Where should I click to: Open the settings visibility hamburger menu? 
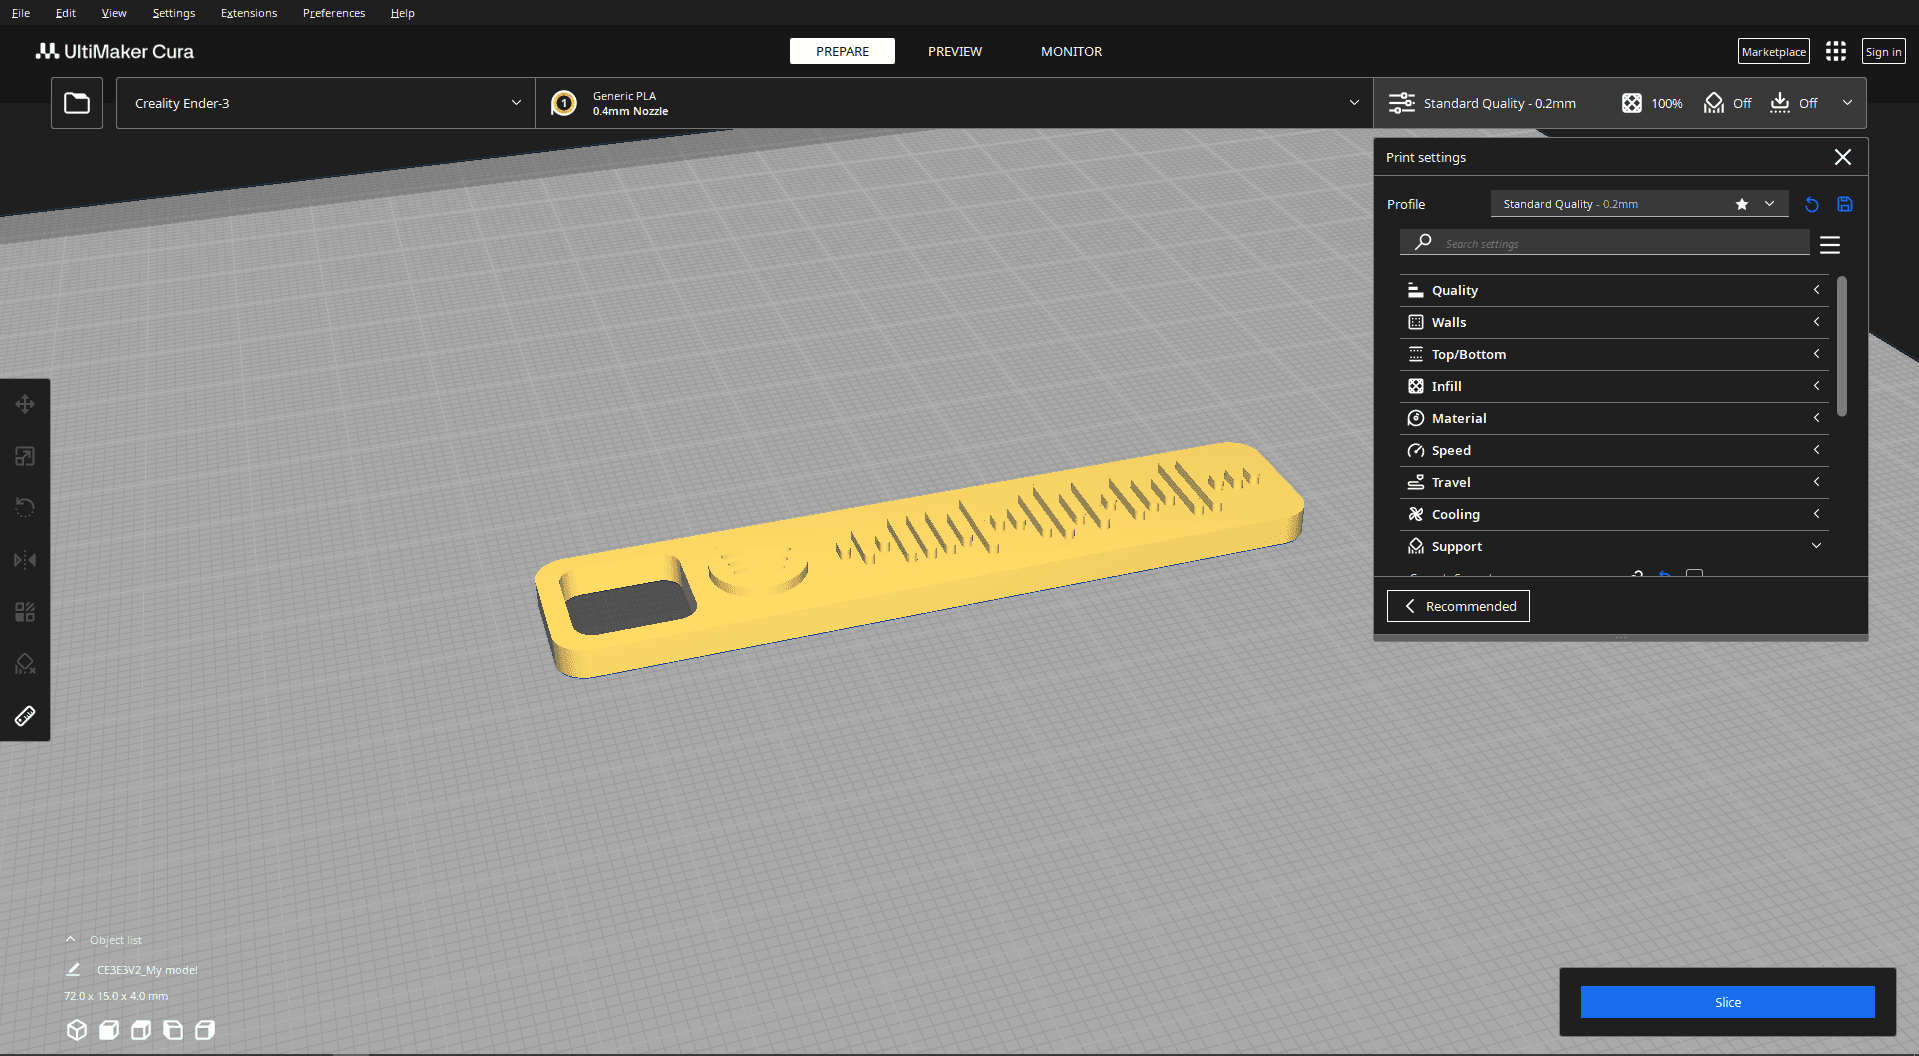tap(1830, 244)
